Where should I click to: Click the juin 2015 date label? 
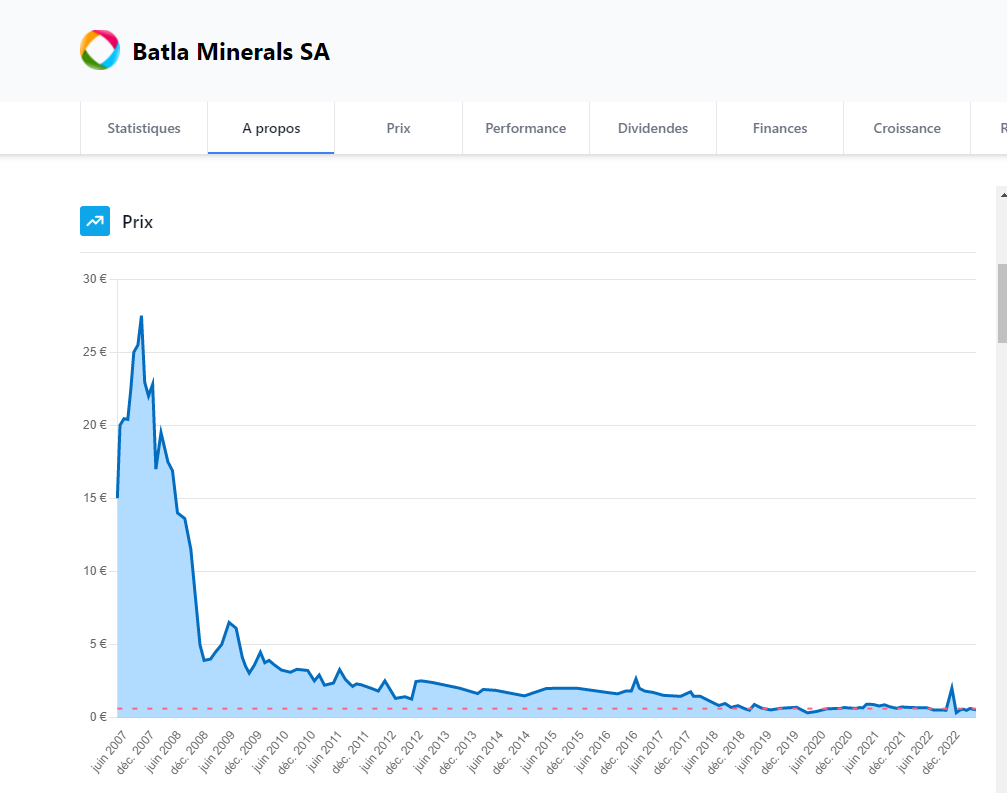(x=539, y=751)
